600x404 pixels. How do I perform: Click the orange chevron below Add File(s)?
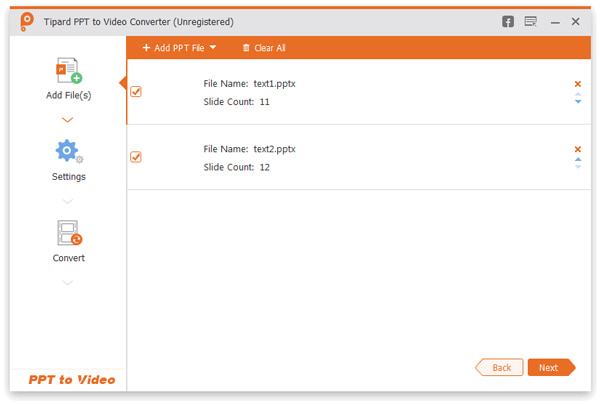tap(68, 120)
